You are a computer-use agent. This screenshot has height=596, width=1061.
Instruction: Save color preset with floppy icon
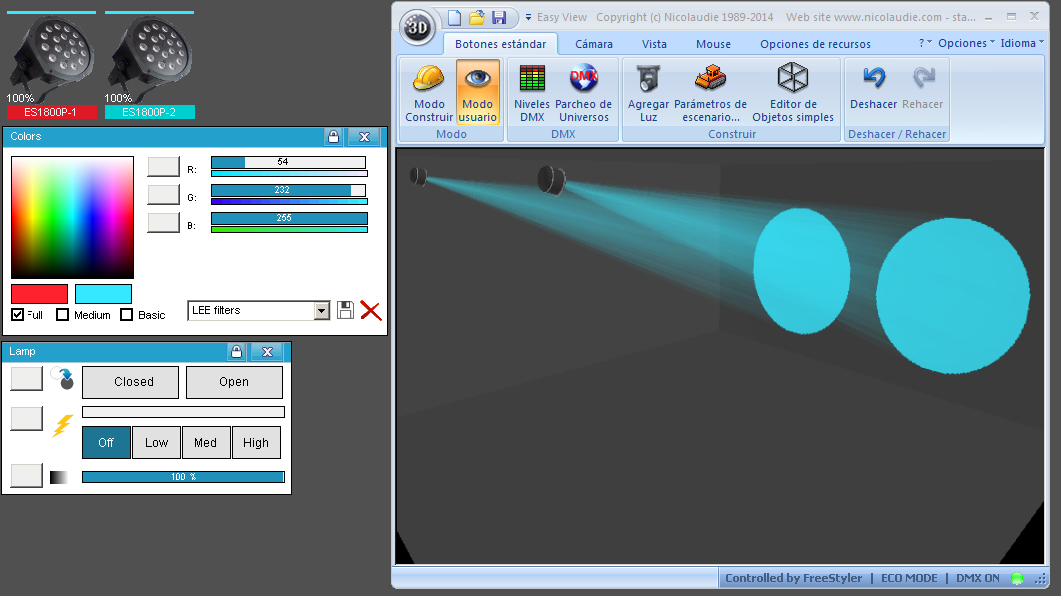[345, 311]
